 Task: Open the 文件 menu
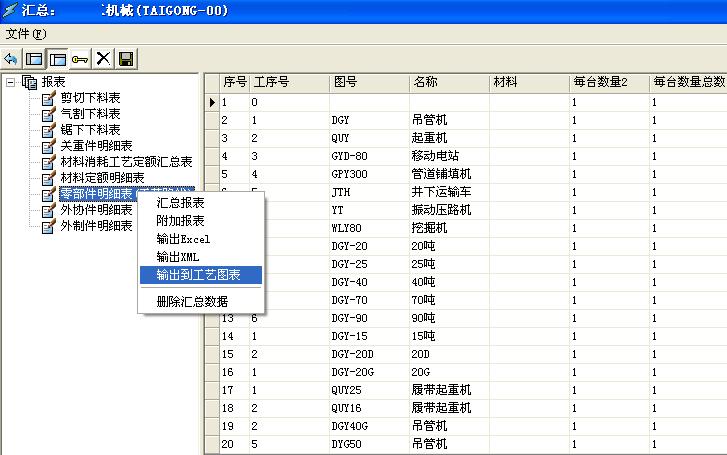click(25, 34)
